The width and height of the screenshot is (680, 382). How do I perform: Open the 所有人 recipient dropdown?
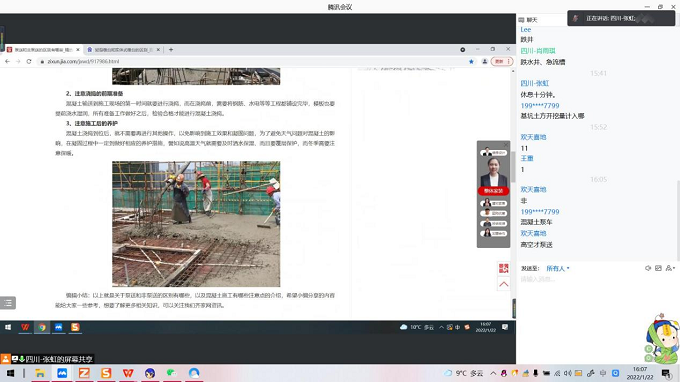[x=558, y=268]
